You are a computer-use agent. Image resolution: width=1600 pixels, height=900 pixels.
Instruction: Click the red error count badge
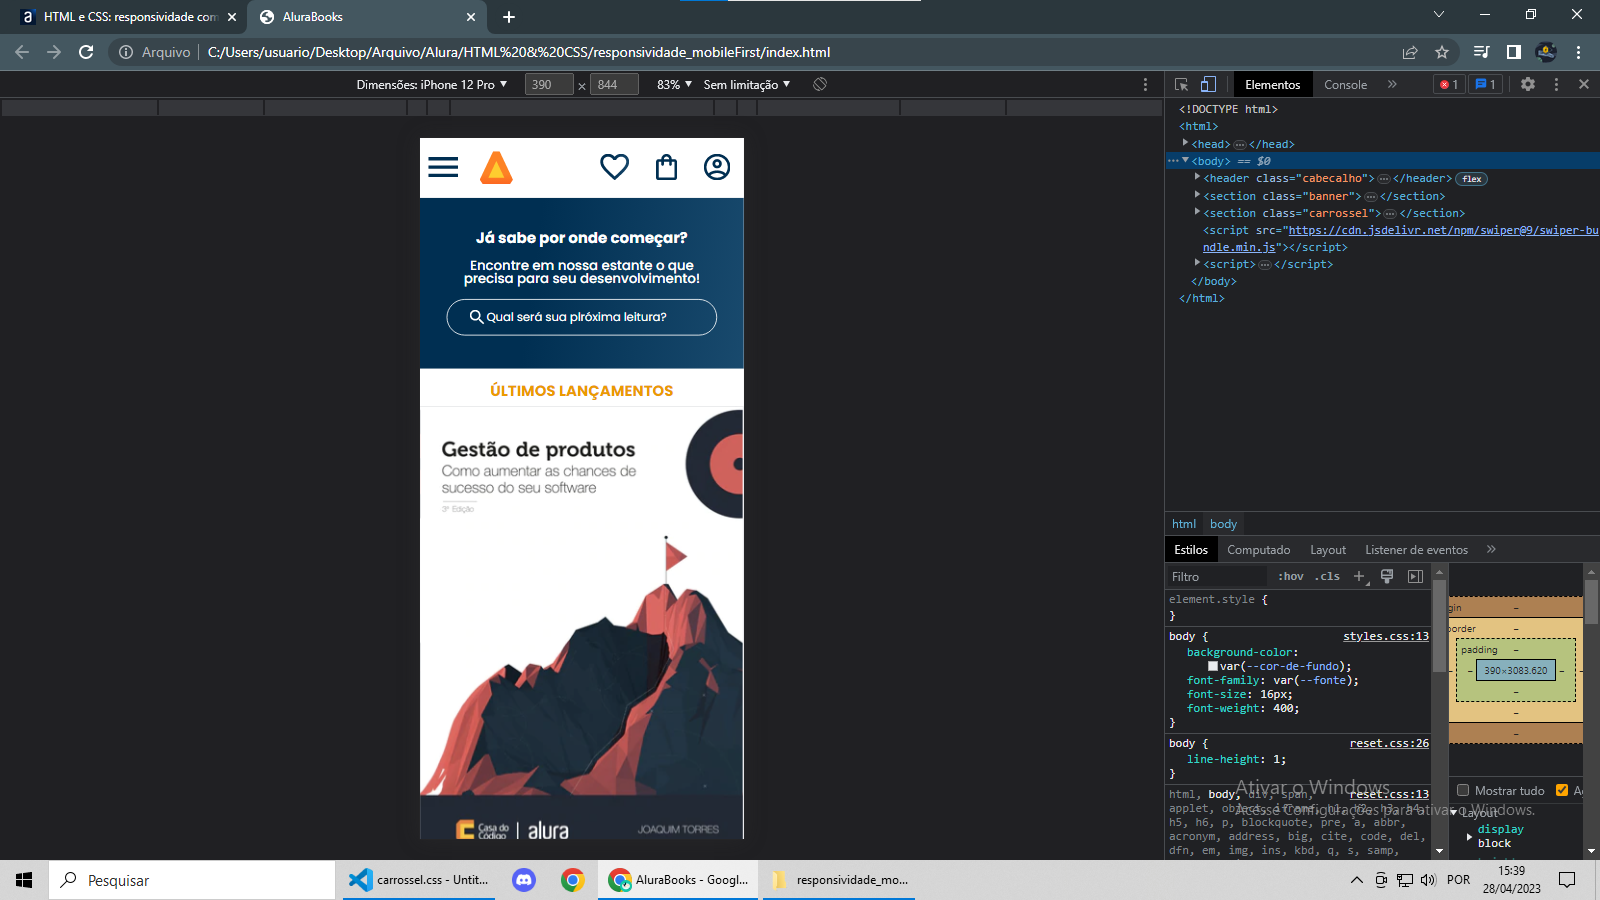tap(1449, 85)
